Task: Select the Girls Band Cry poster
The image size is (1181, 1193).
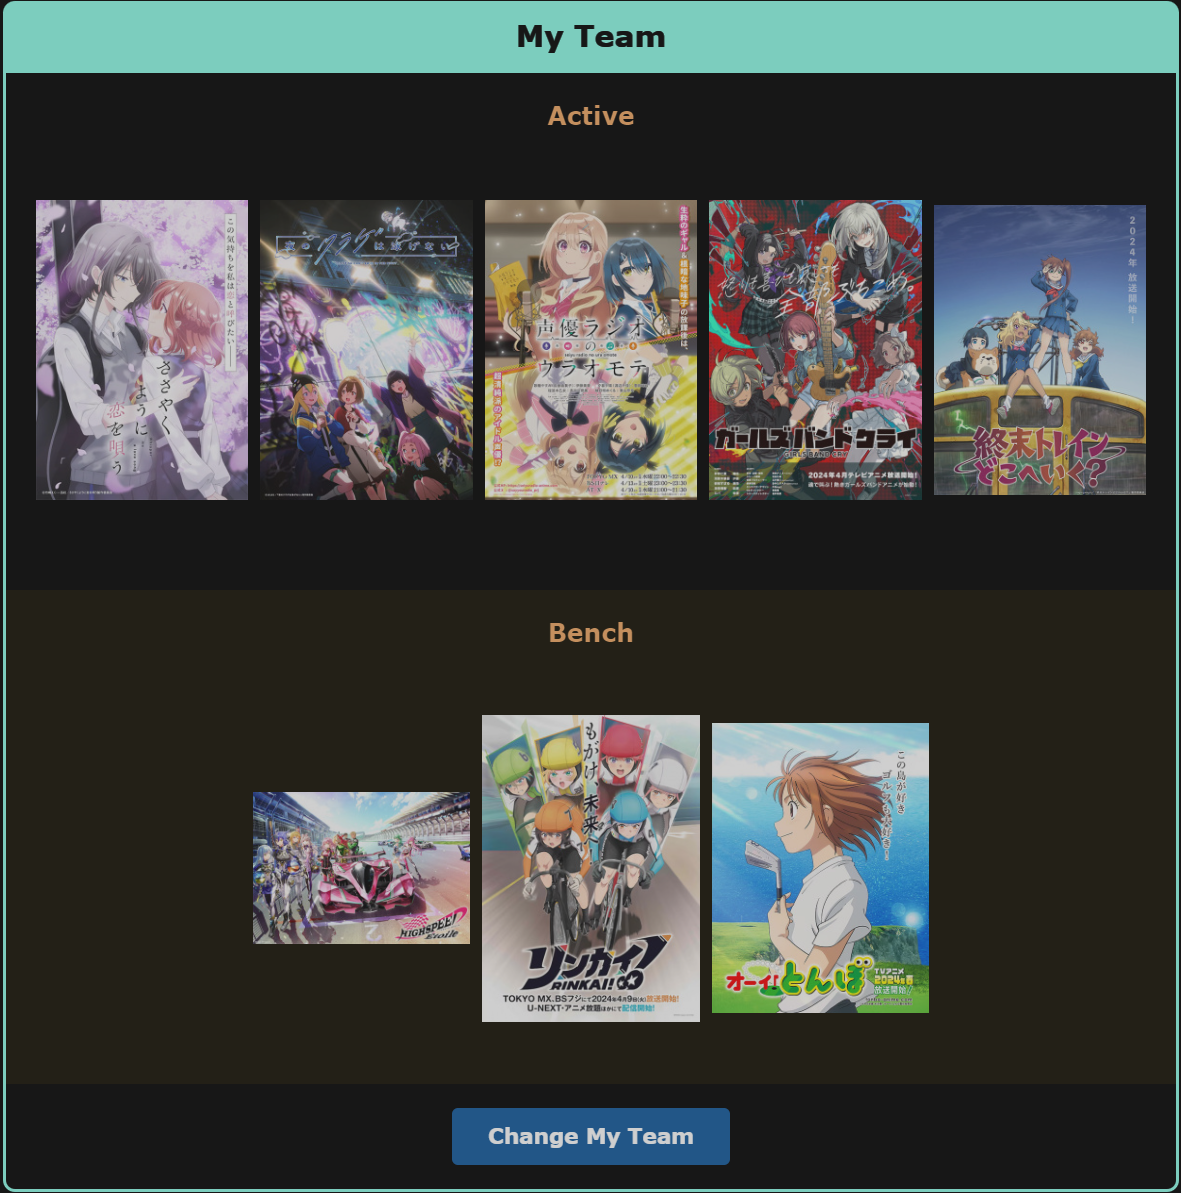Action: point(815,350)
